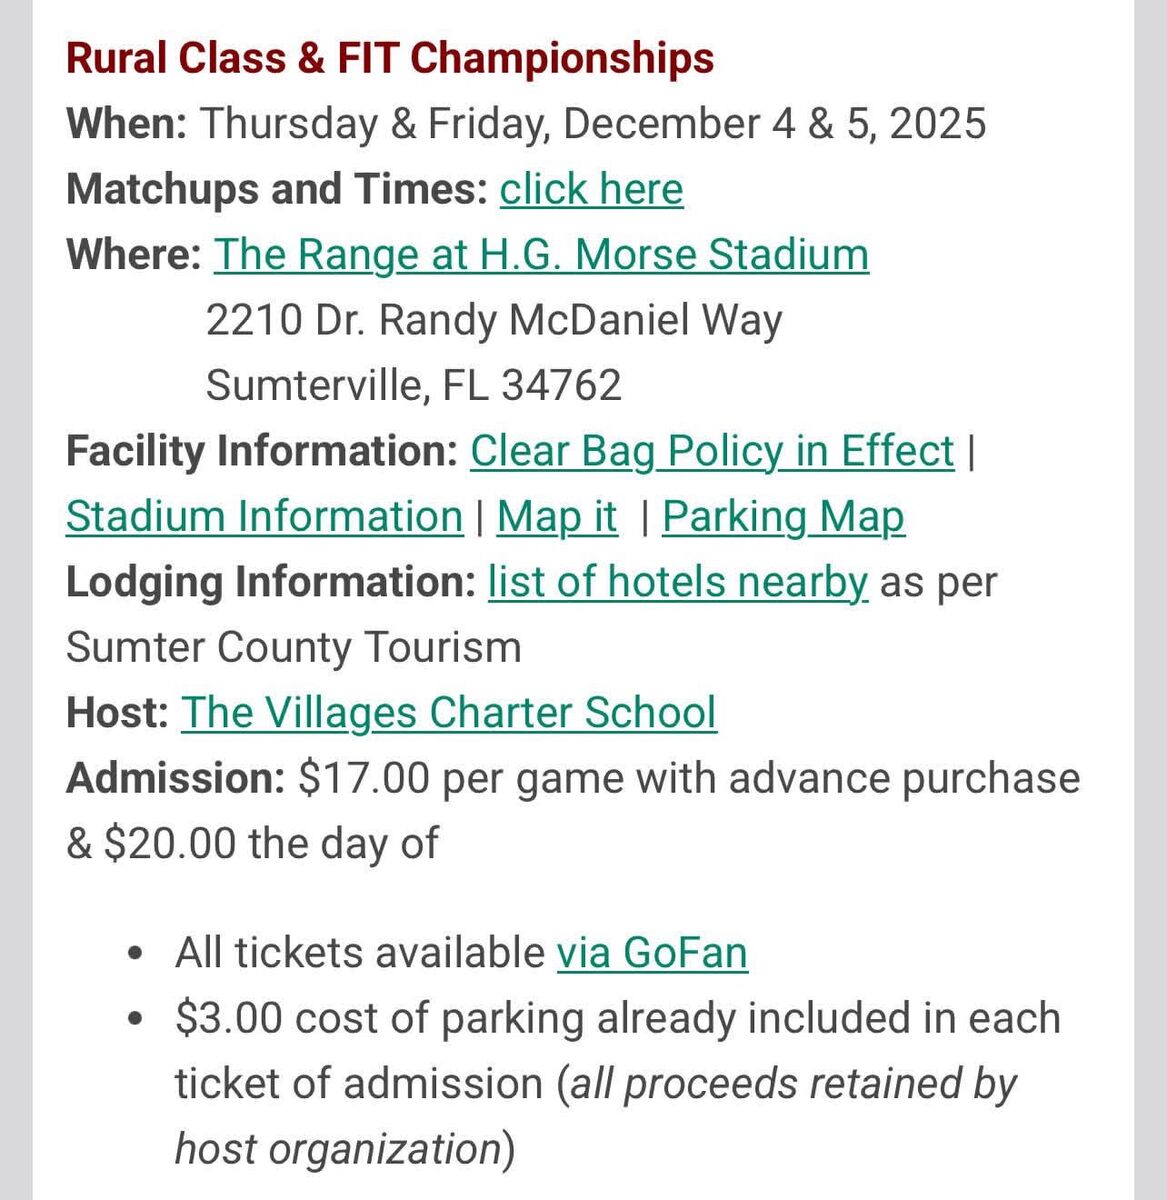Screen dimensions: 1167x1200
Task: Click the 'Facility Information:' label
Action: 261,451
